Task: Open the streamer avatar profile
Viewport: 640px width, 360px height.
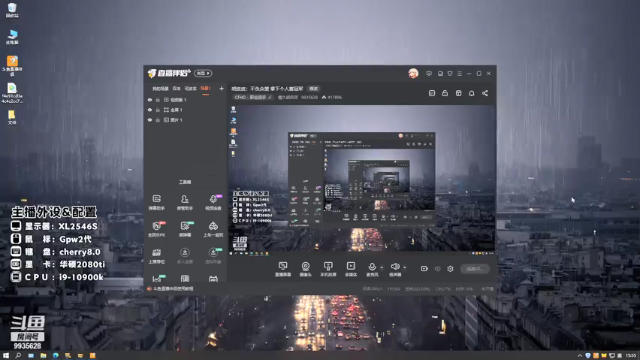Action: coord(413,73)
